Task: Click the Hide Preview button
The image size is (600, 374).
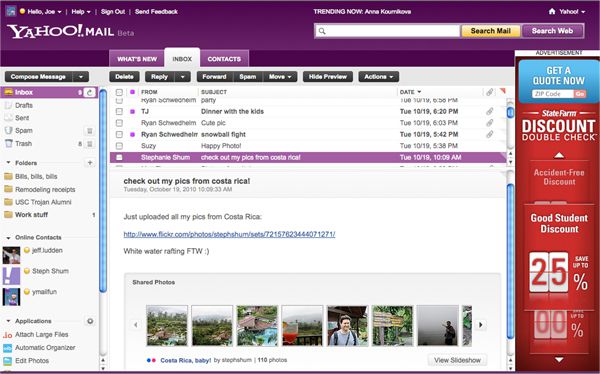Action: pyautogui.click(x=328, y=77)
